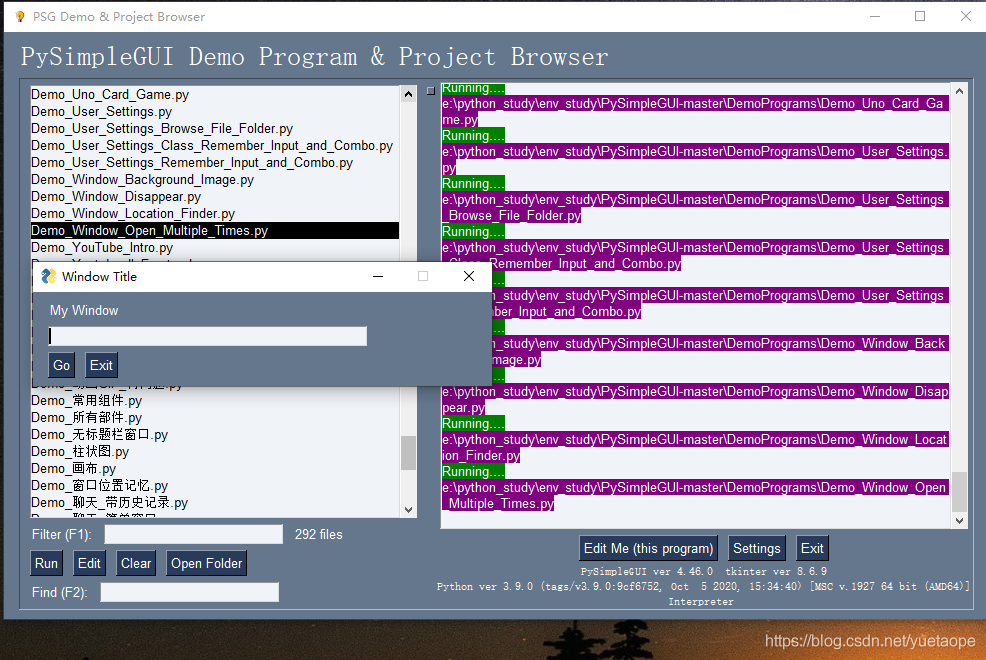Screen dimensions: 986x660
Task: Focus the Find (F2) input field
Action: click(x=190, y=592)
